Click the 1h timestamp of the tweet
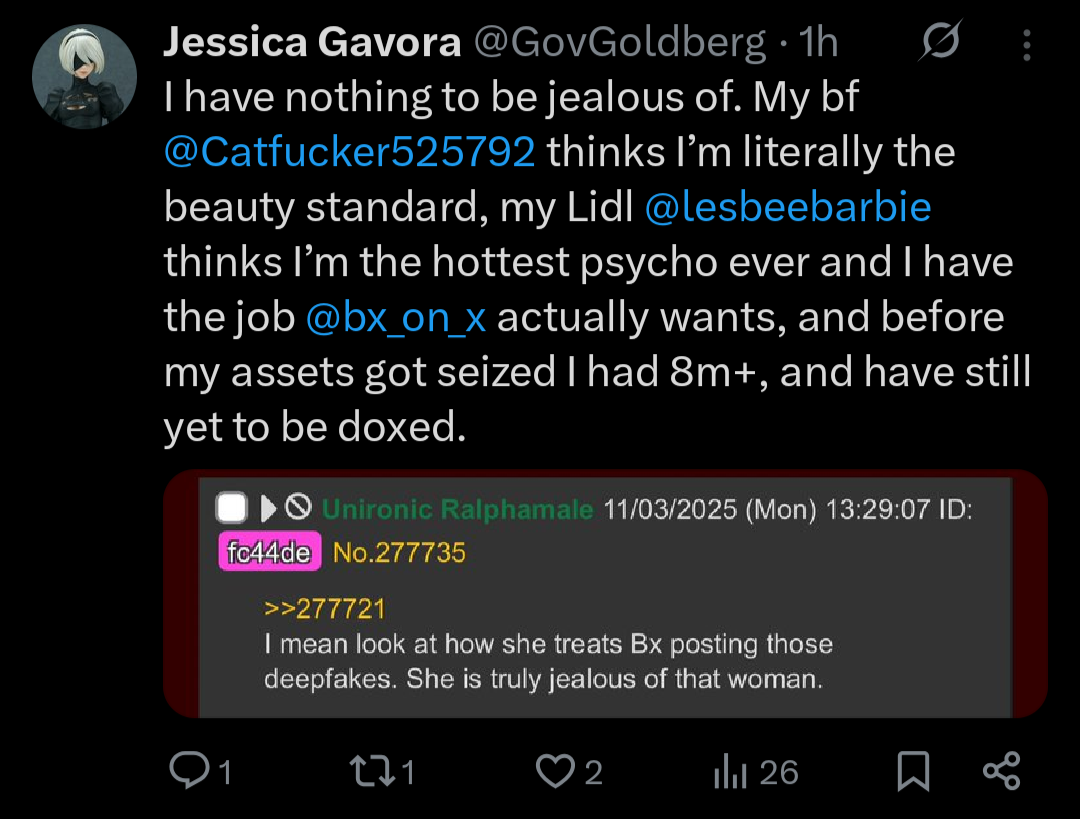Viewport: 1080px width, 819px height. click(x=819, y=42)
